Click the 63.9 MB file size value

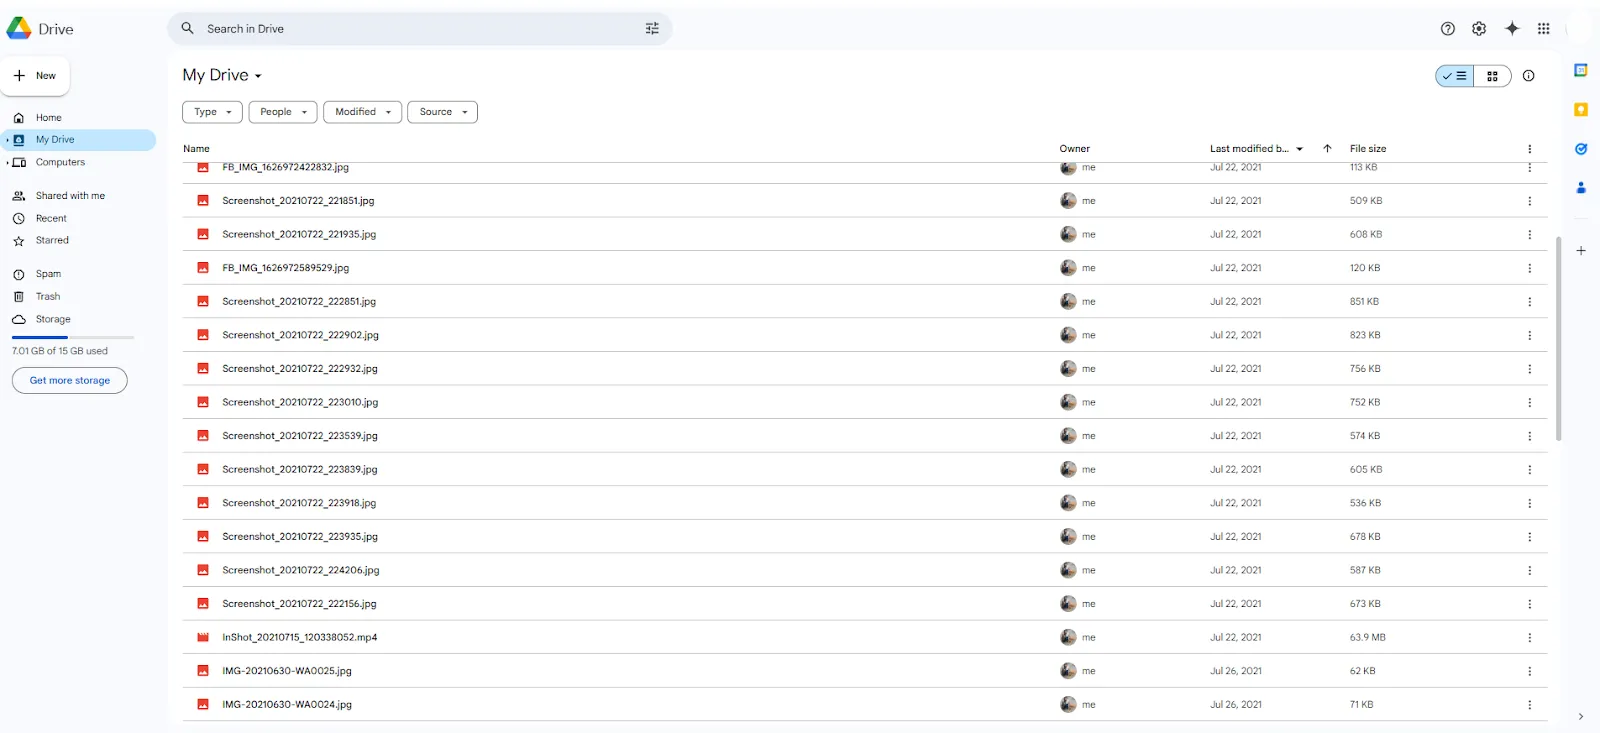pyautogui.click(x=1367, y=637)
